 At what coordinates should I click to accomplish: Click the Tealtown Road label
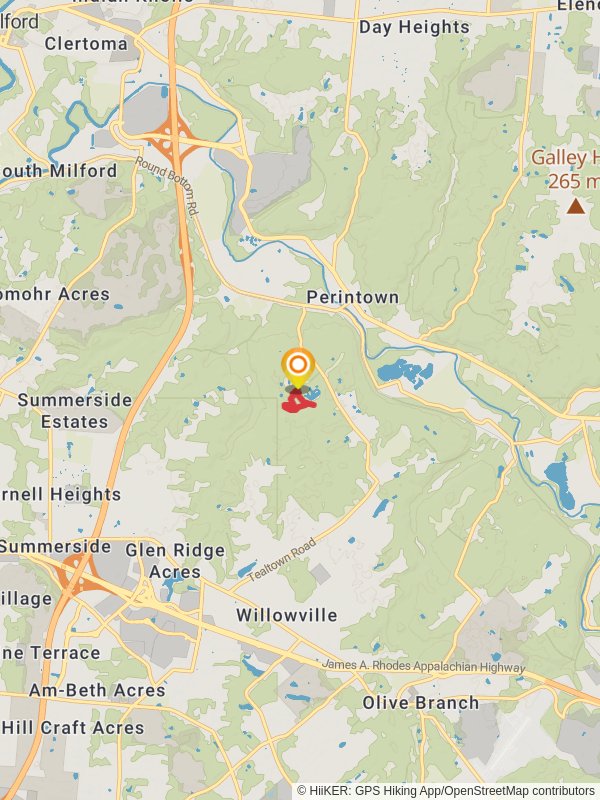click(x=282, y=559)
